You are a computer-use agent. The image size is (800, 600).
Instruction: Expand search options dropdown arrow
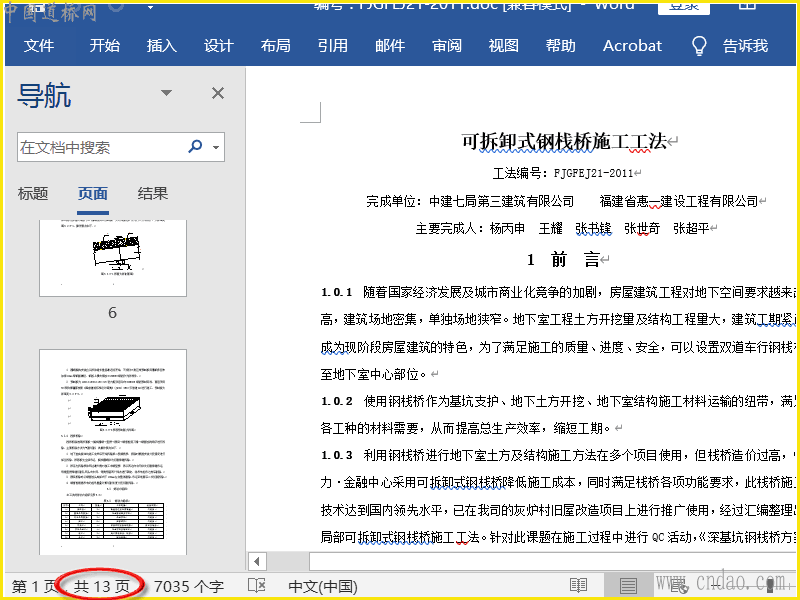pos(215,148)
